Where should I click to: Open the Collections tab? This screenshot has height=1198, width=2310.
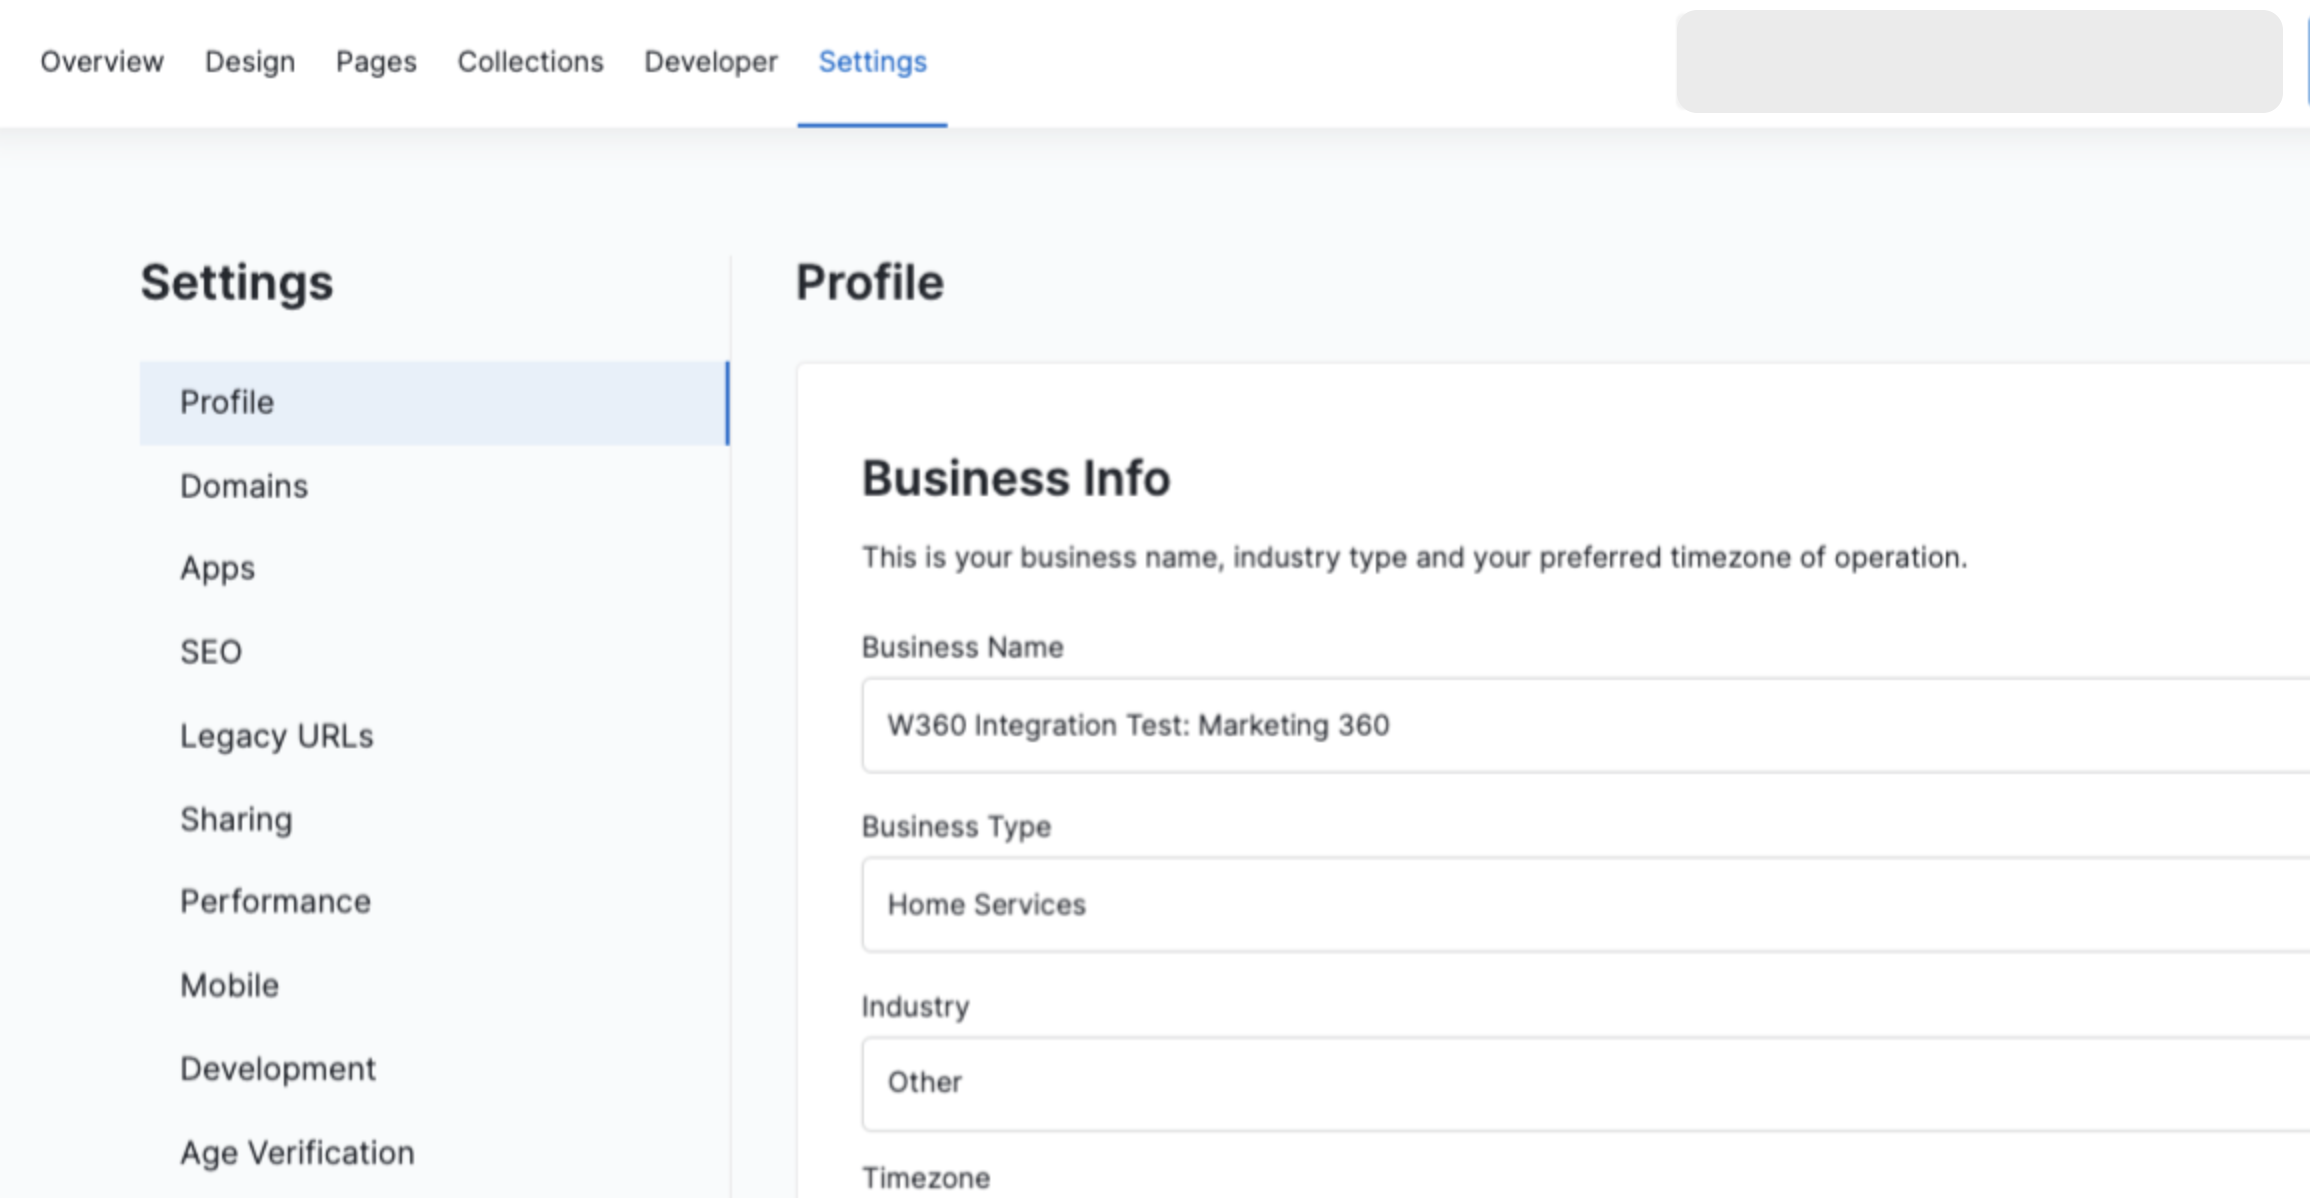pos(530,62)
